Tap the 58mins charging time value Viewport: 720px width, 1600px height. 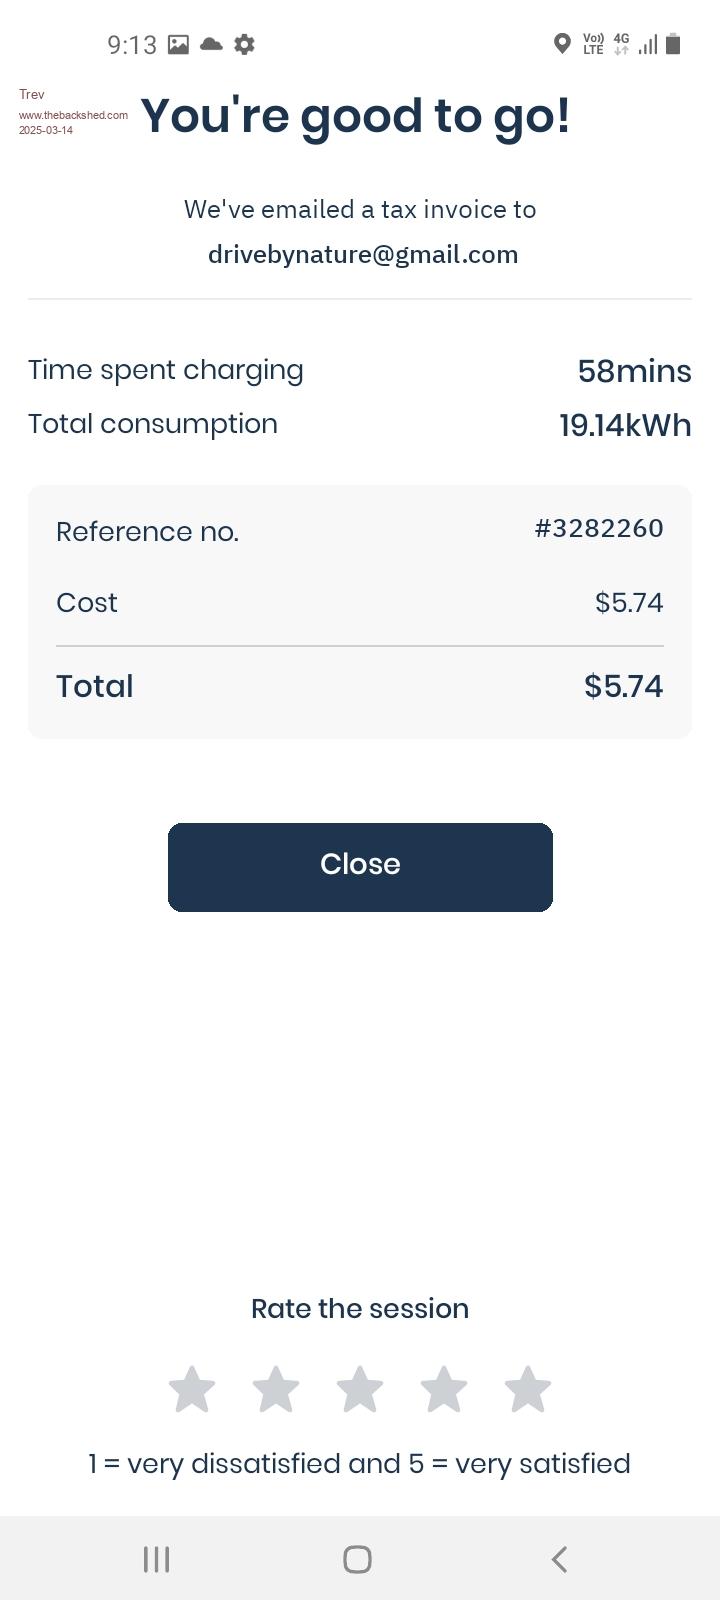click(x=634, y=371)
